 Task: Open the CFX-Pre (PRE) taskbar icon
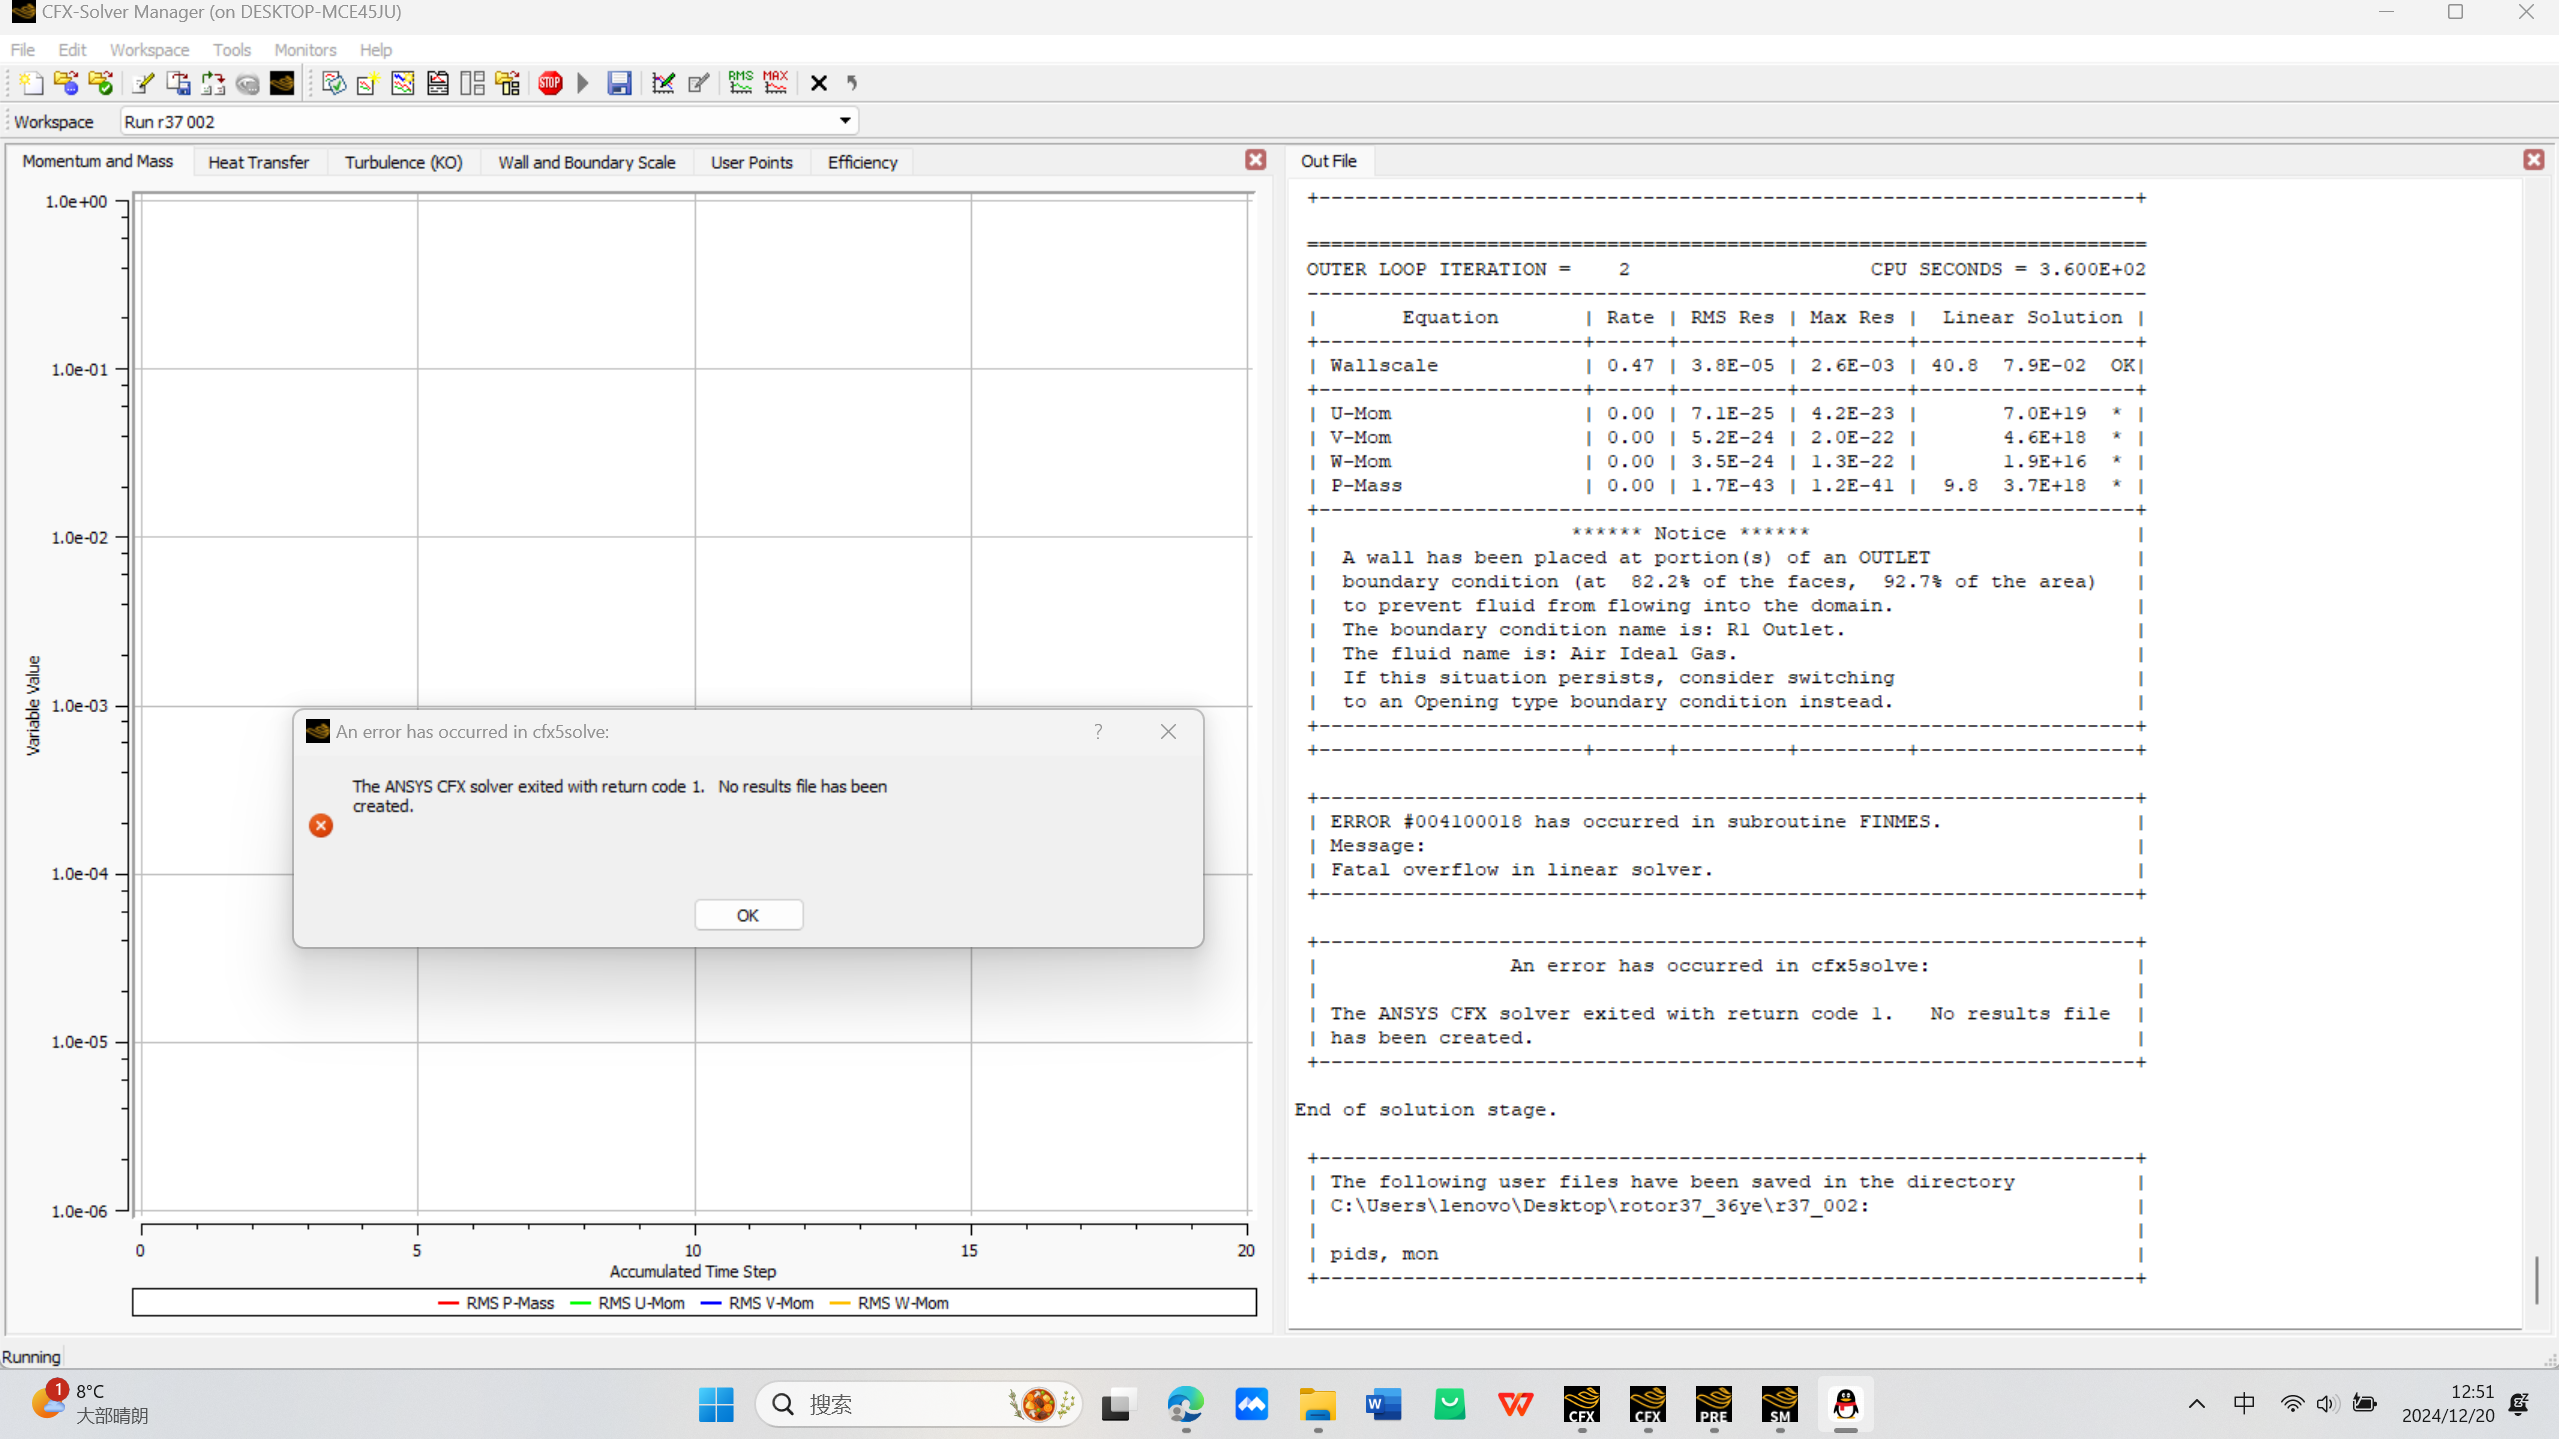pos(1713,1405)
